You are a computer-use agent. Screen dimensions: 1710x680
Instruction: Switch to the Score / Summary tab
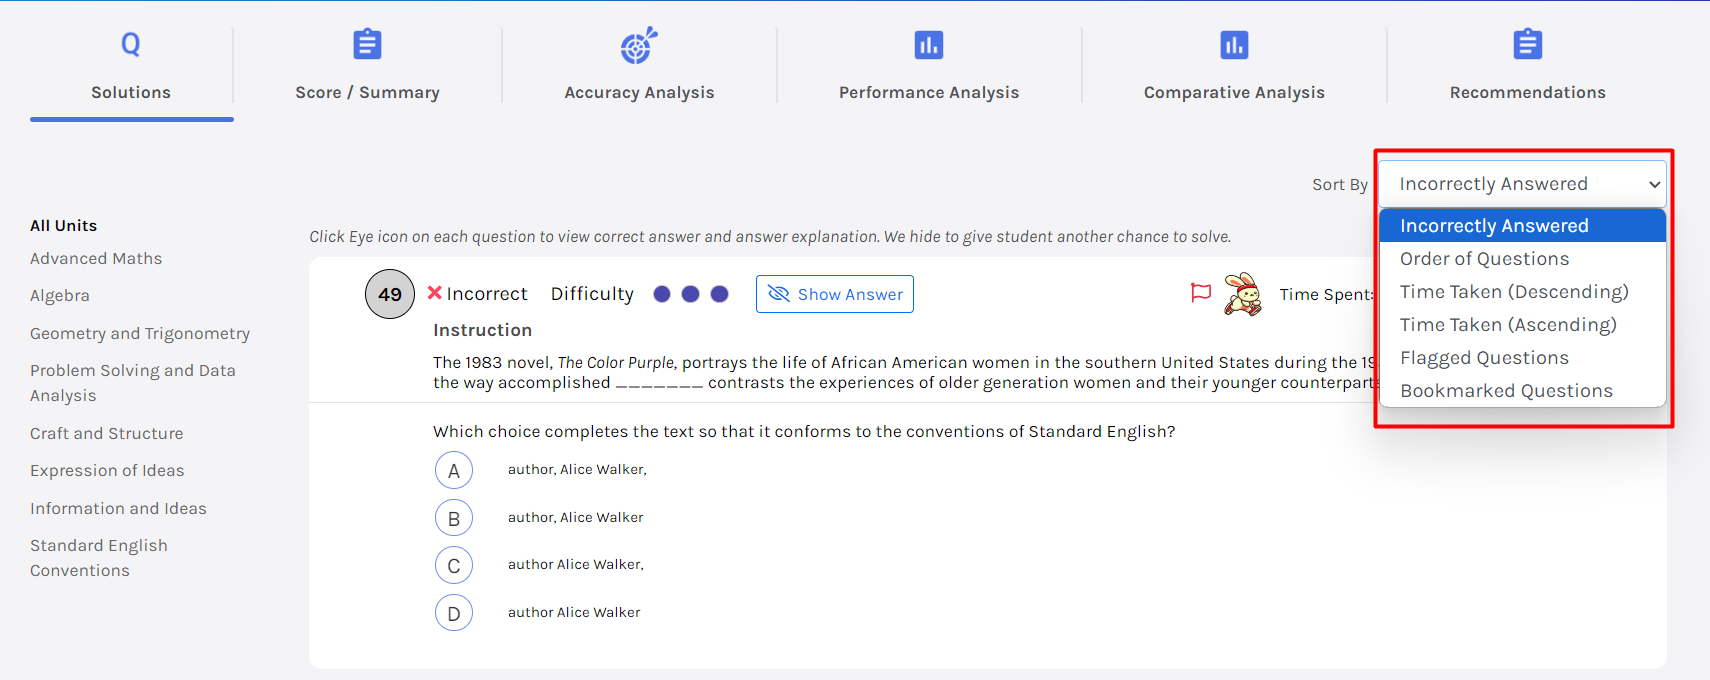point(367,92)
